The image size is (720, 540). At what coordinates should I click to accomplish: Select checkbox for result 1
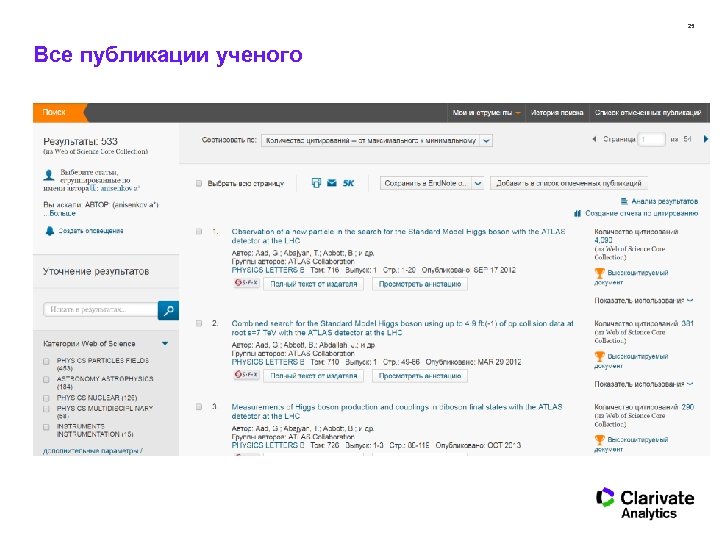199,231
